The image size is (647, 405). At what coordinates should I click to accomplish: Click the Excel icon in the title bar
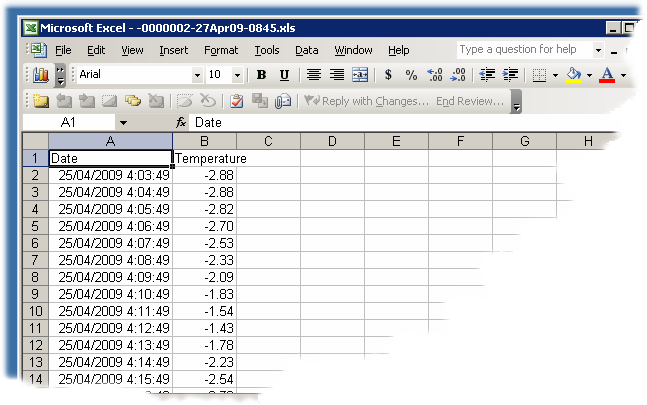pos(31,28)
